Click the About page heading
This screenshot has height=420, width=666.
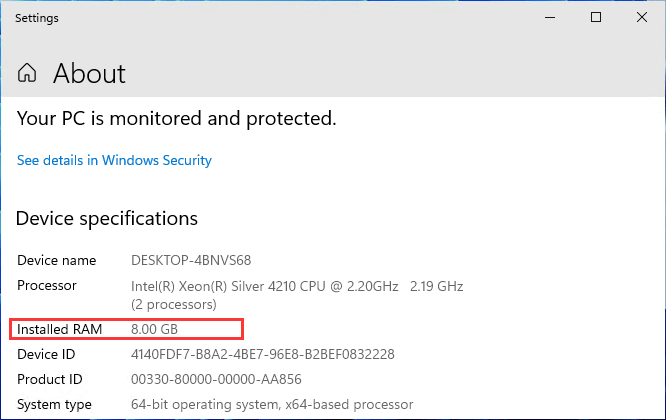point(89,73)
